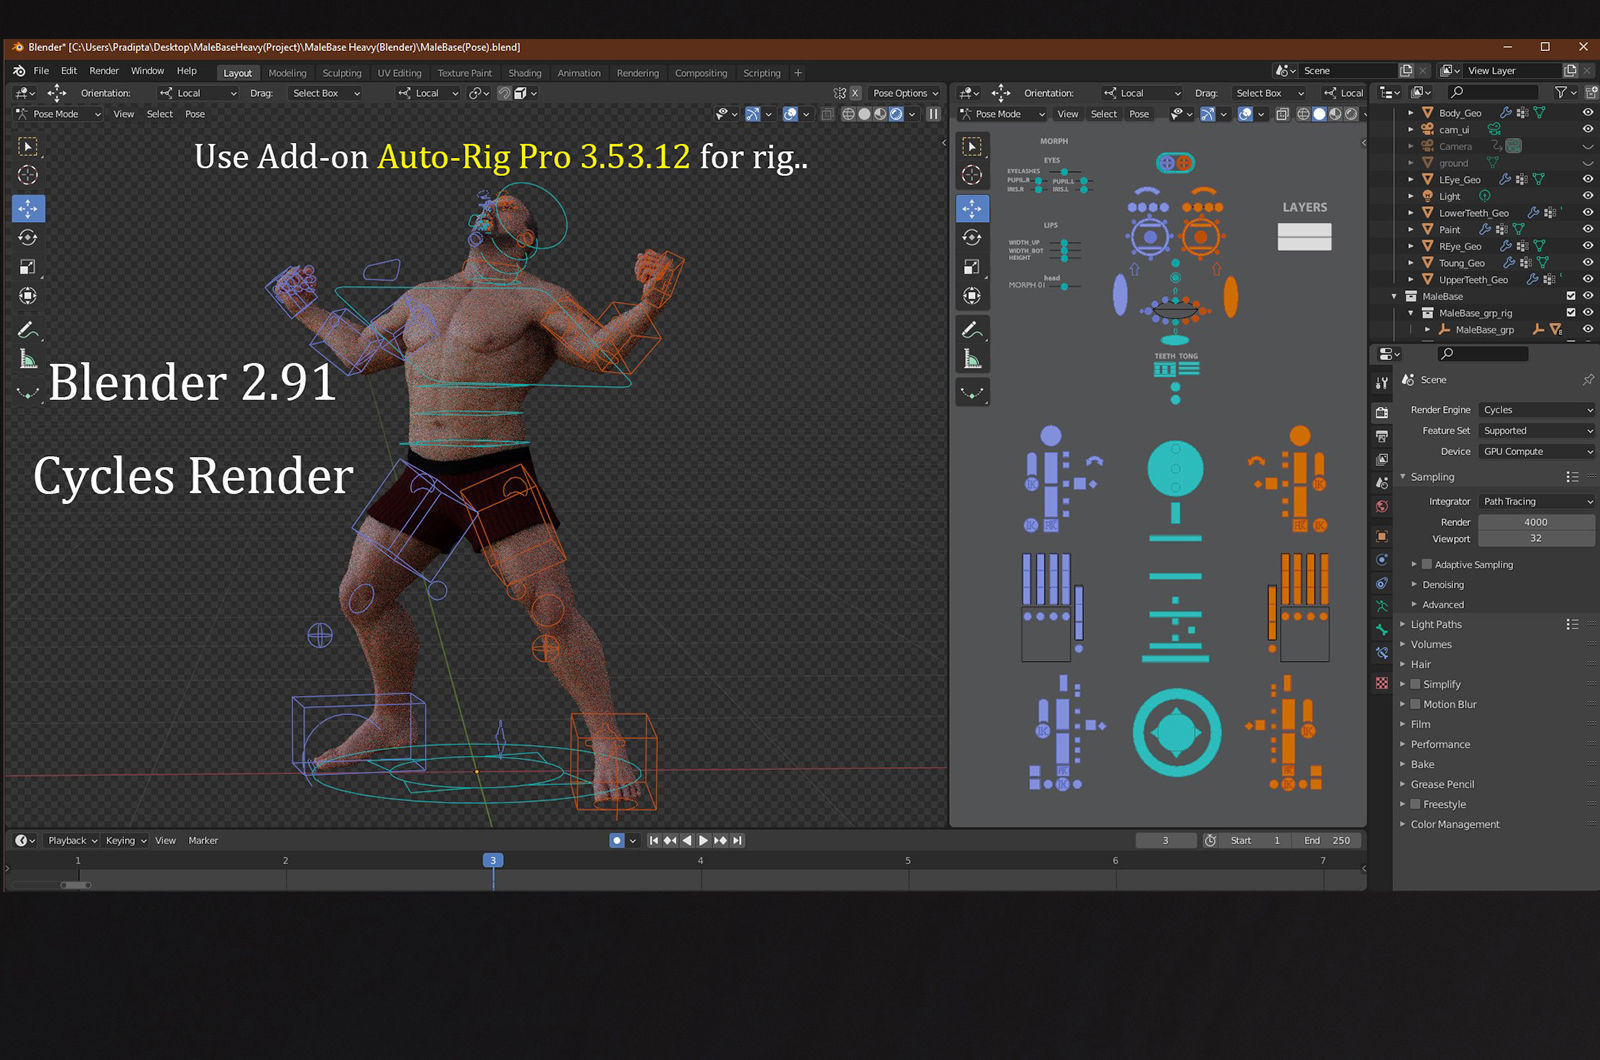Pause the left viewport render preview
The image size is (1600, 1060).
[933, 114]
